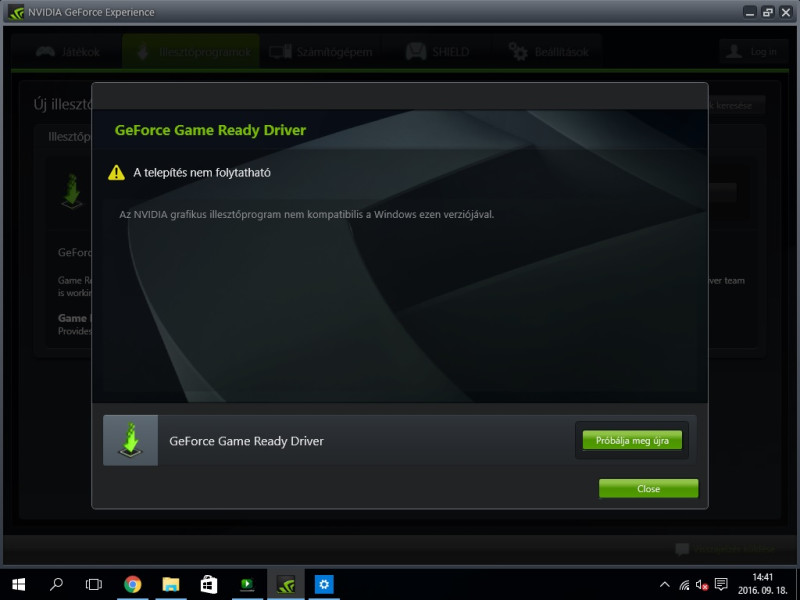This screenshot has height=600, width=800.
Task: Click the yellow warning triangle icon
Action: [116, 172]
